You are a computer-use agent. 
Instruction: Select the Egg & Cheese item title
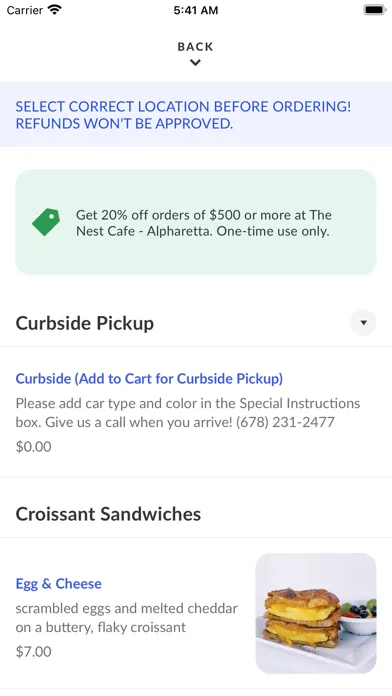59,583
